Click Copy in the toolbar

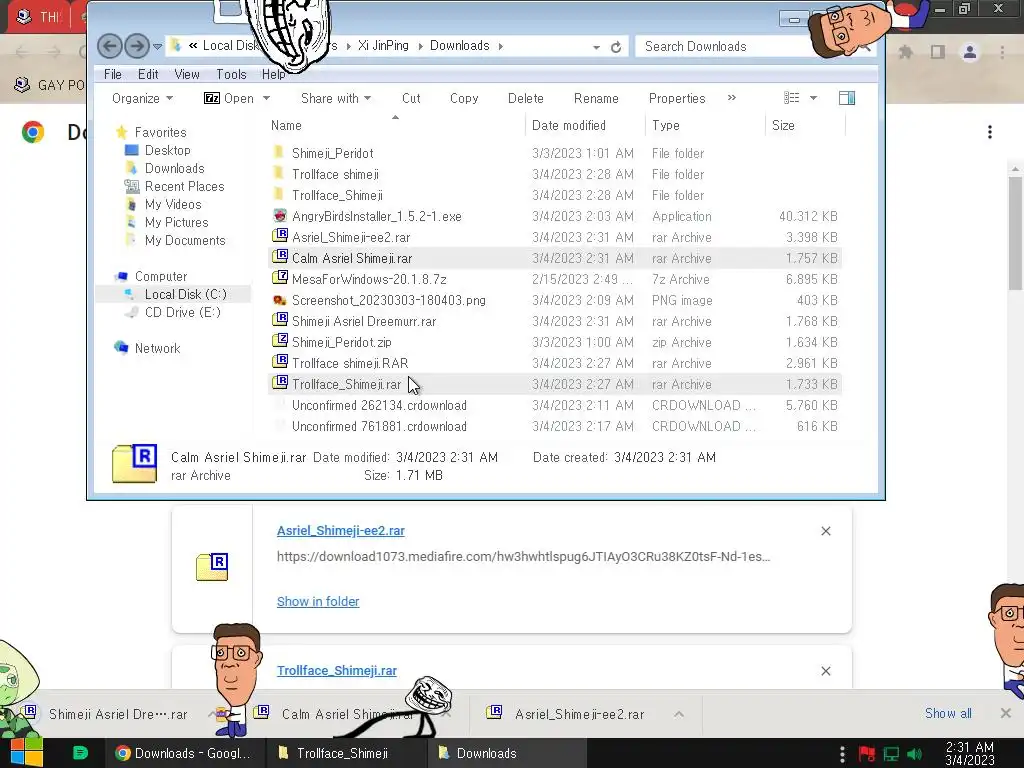tap(464, 99)
